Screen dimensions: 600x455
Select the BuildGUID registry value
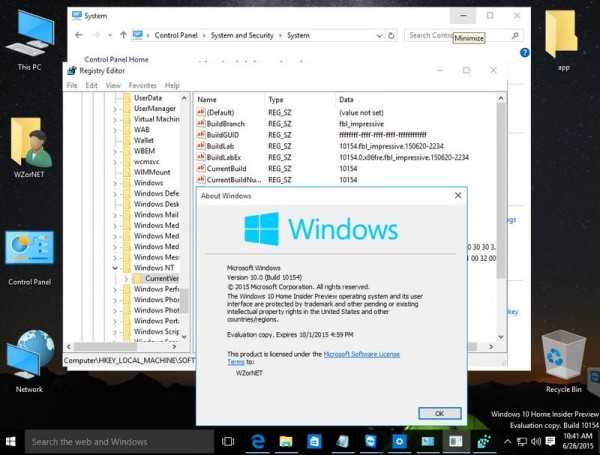pyautogui.click(x=223, y=135)
